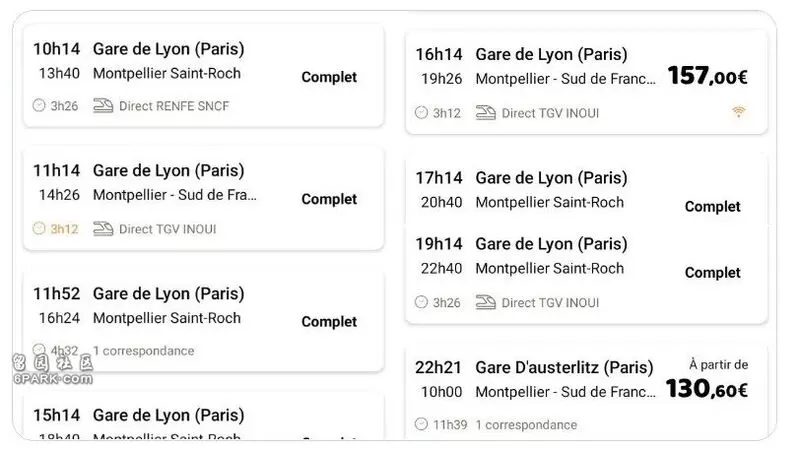This screenshot has width=800, height=450.
Task: Click the Wi-Fi icon on the 16h14 trip
Action: click(738, 111)
